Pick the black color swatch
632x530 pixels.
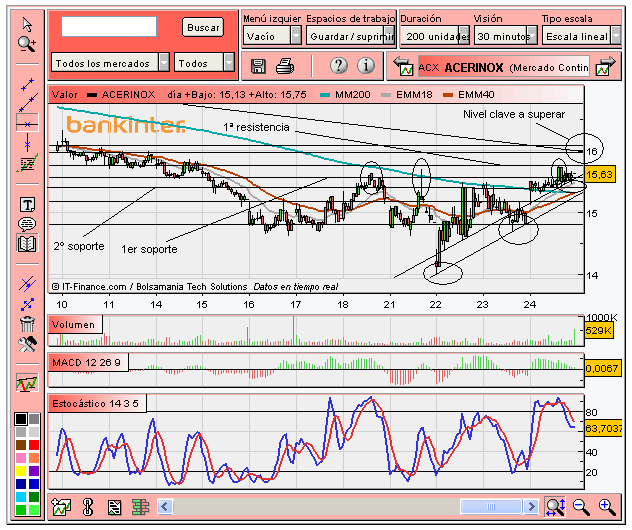coord(21,419)
